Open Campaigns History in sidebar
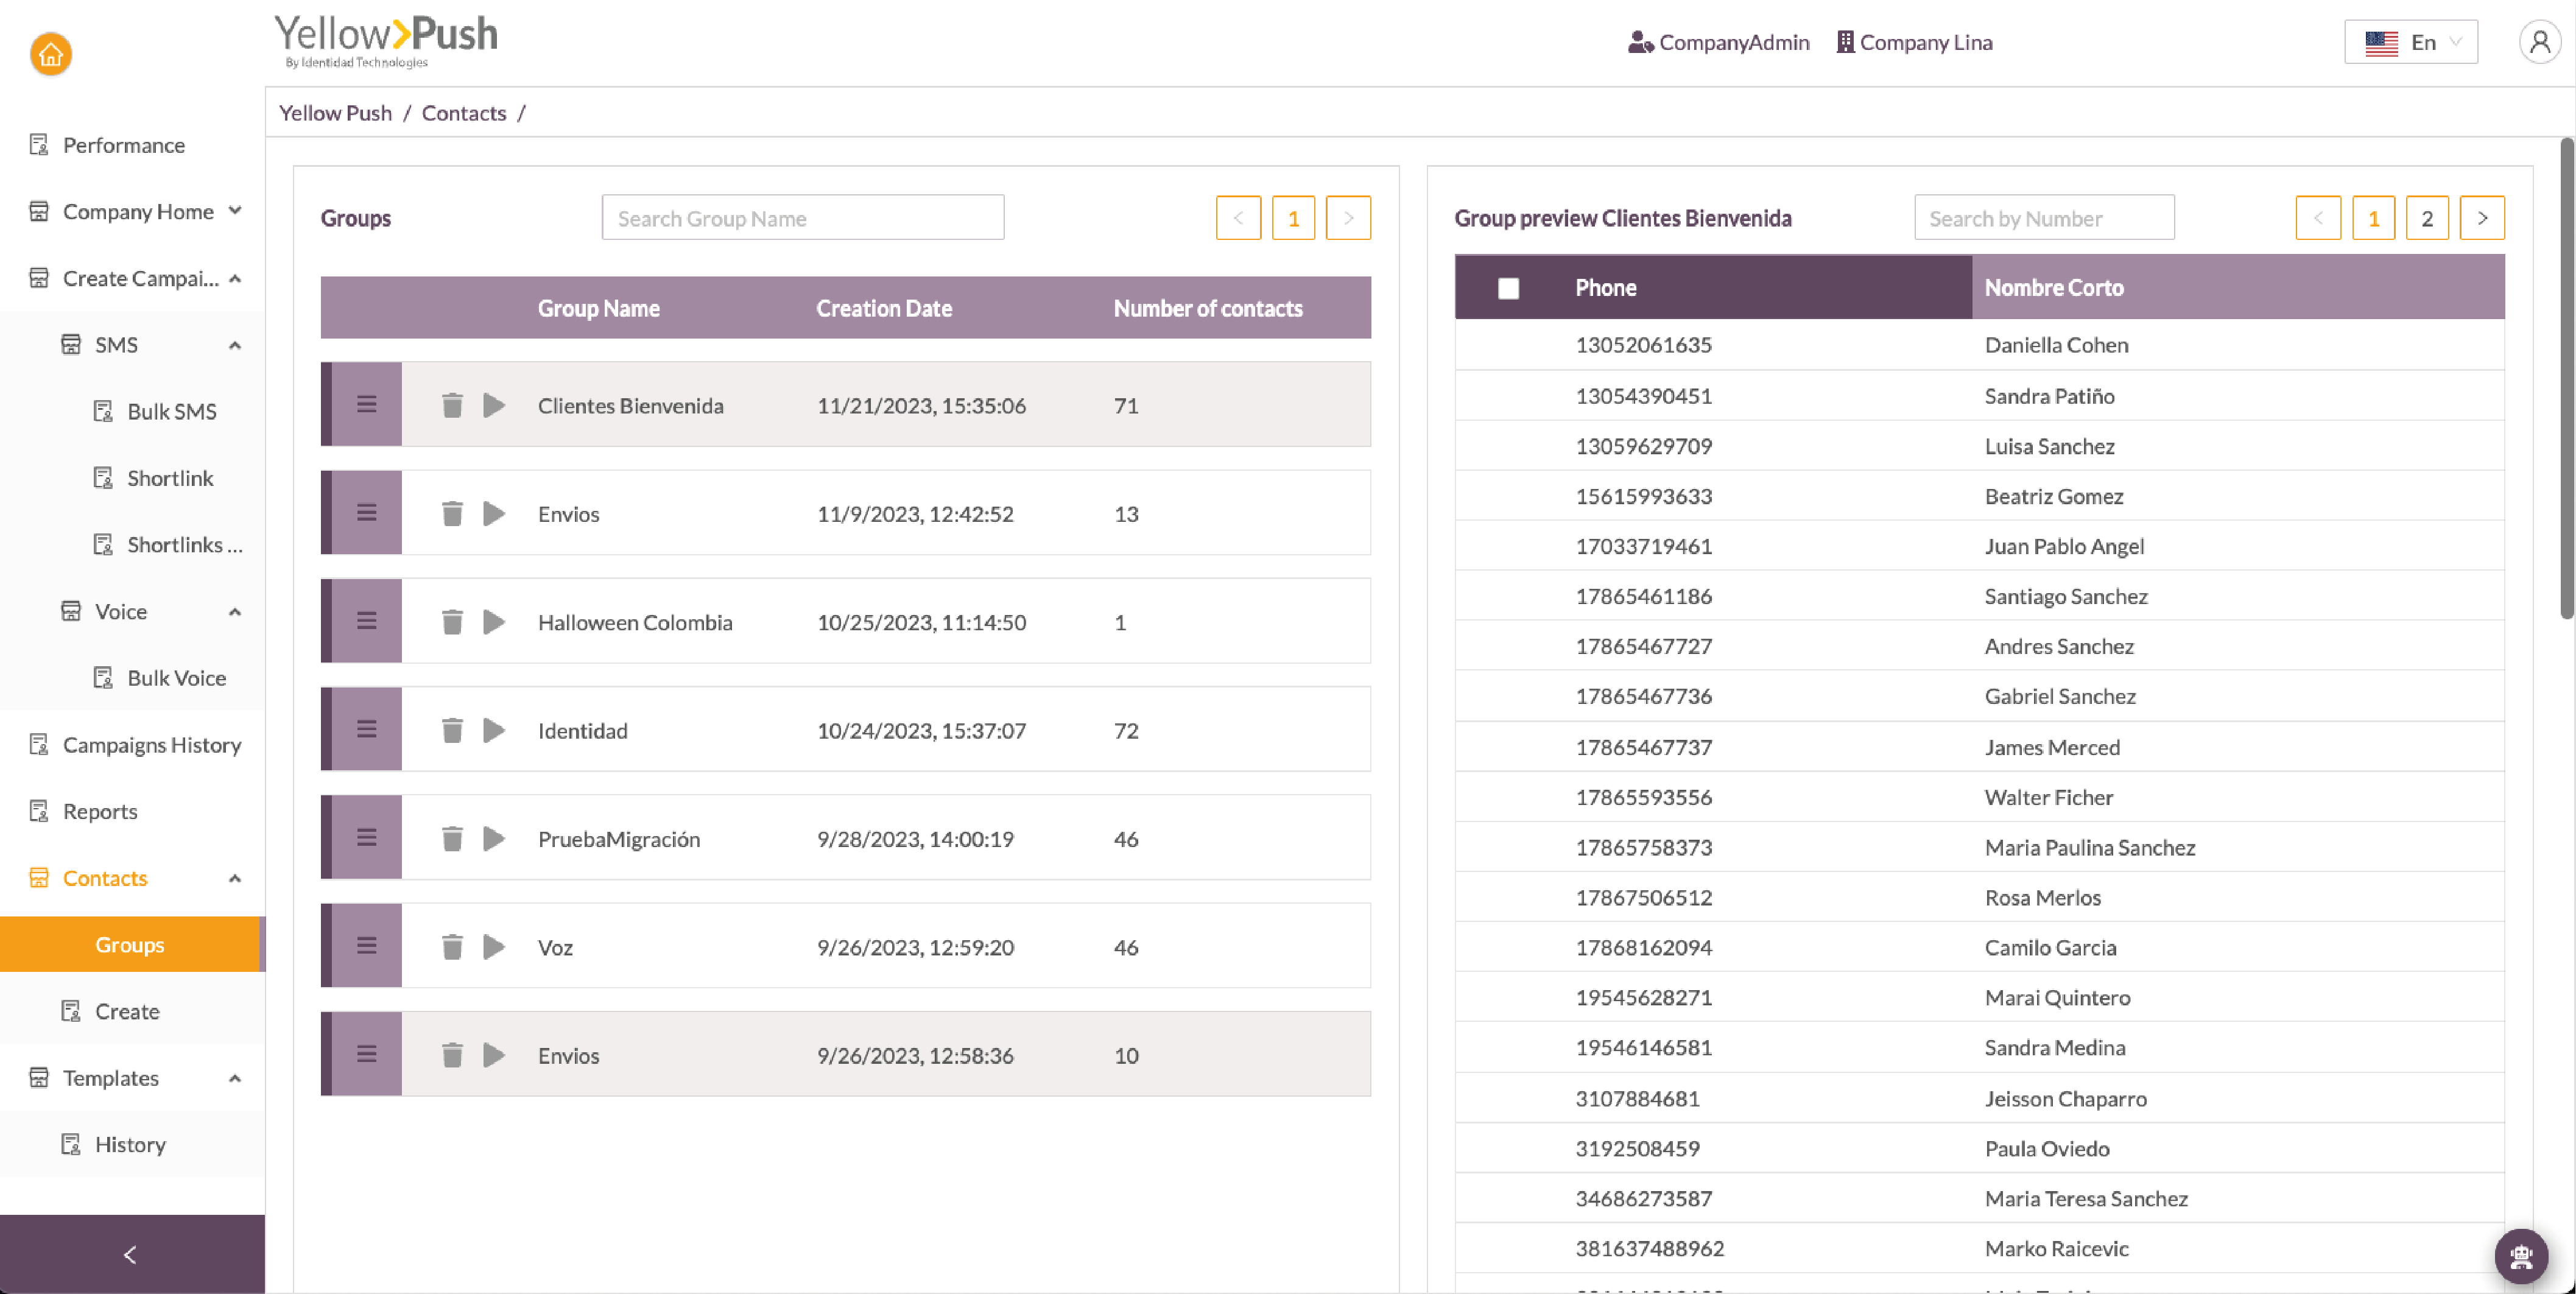This screenshot has height=1294, width=2576. click(152, 744)
